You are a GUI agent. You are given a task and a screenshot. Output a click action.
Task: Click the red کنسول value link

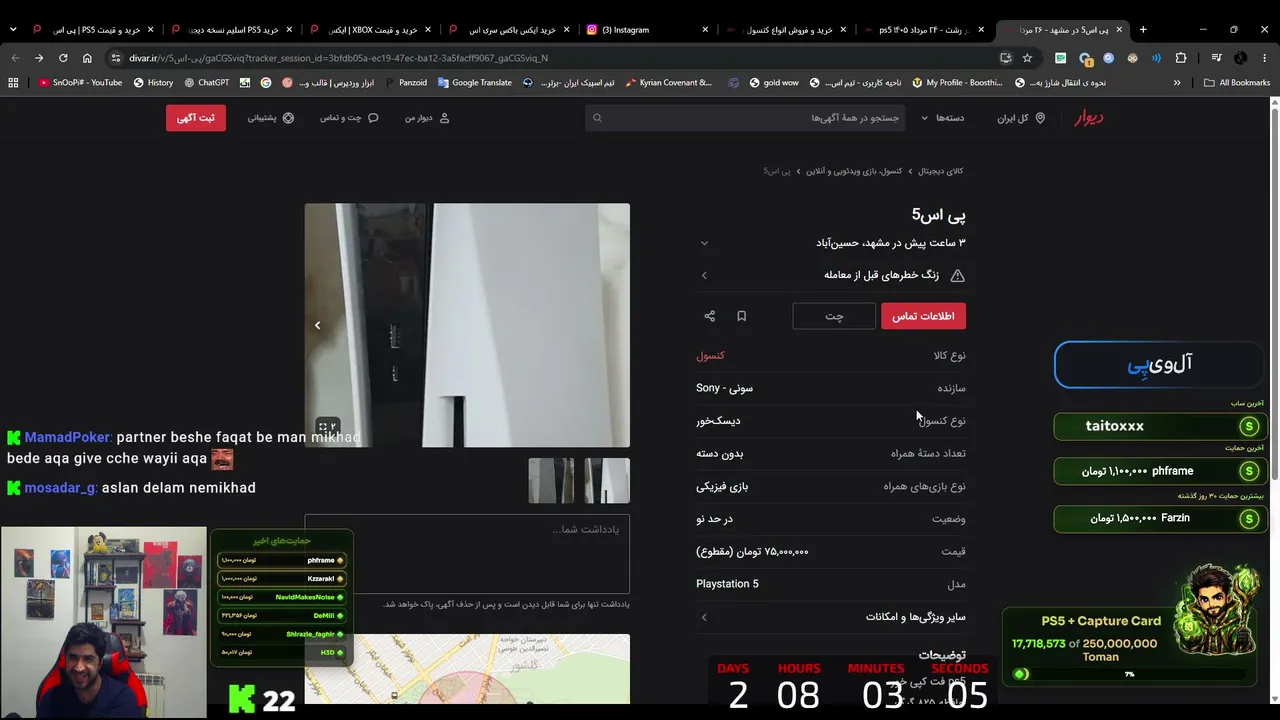pyautogui.click(x=710, y=355)
